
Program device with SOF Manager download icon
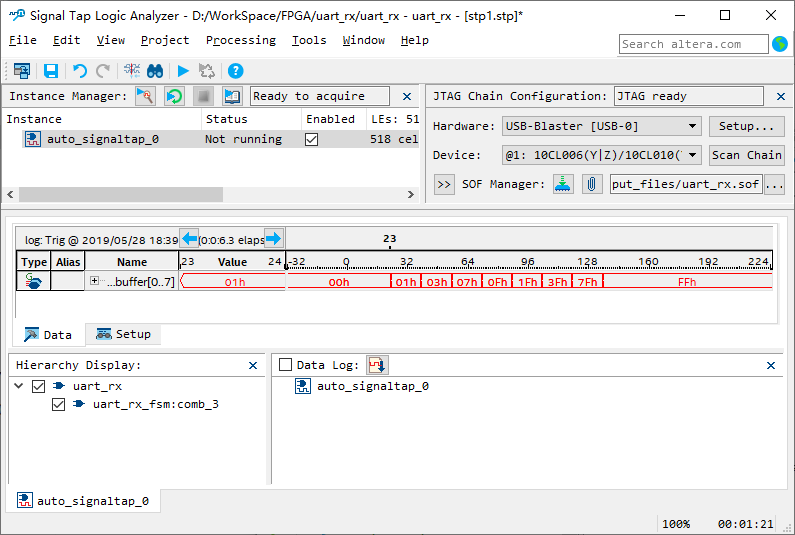pos(563,184)
